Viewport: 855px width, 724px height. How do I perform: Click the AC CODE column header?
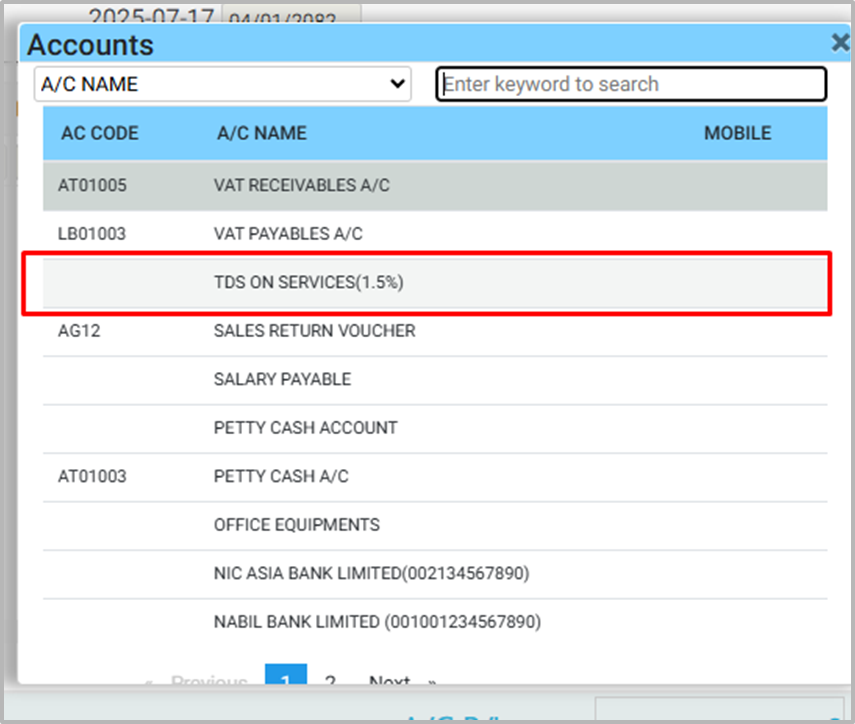click(x=100, y=133)
